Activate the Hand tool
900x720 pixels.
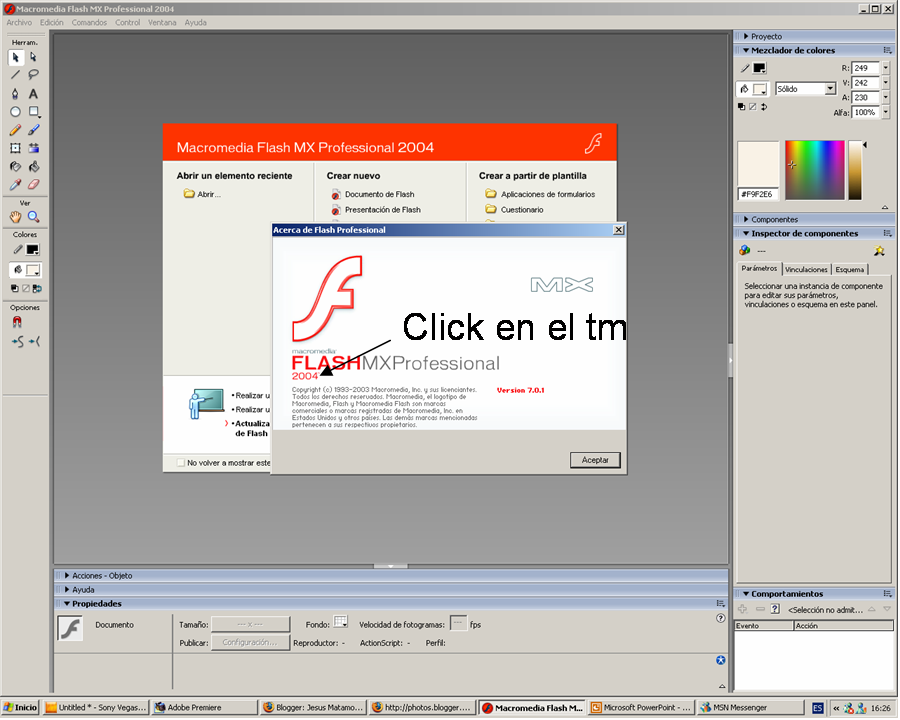(15, 217)
